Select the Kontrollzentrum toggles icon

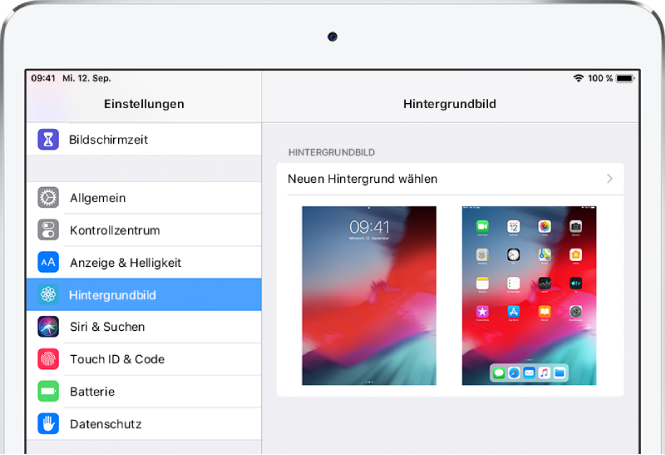(48, 230)
